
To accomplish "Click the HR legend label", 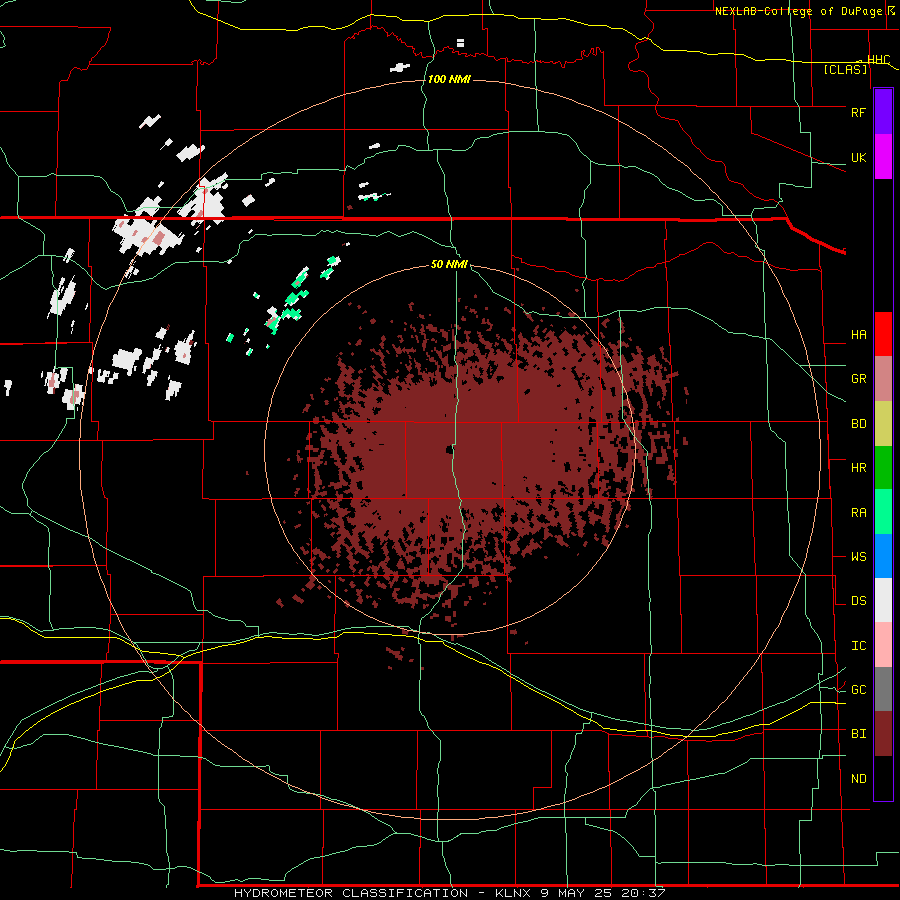I will [858, 468].
